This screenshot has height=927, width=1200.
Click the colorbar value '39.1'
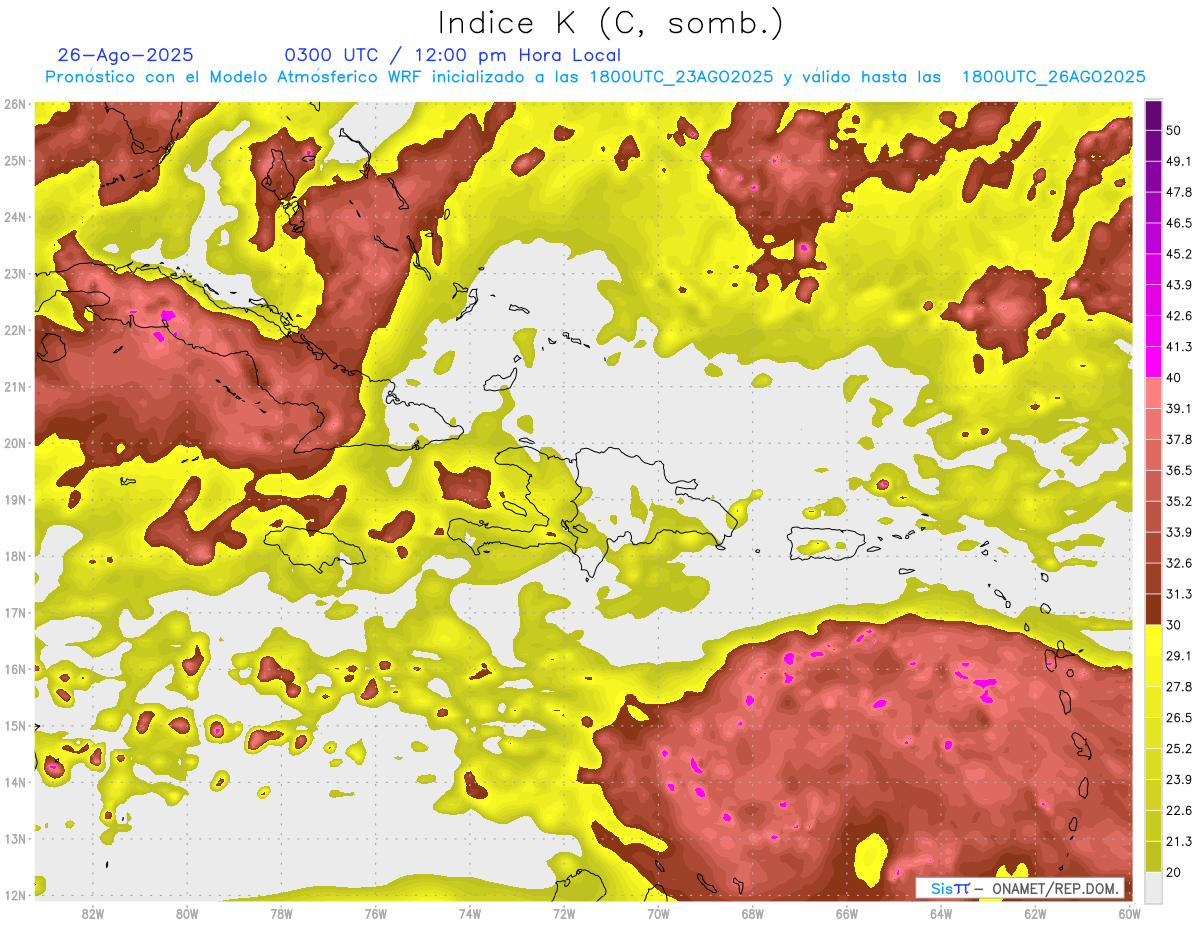pyautogui.click(x=1178, y=408)
